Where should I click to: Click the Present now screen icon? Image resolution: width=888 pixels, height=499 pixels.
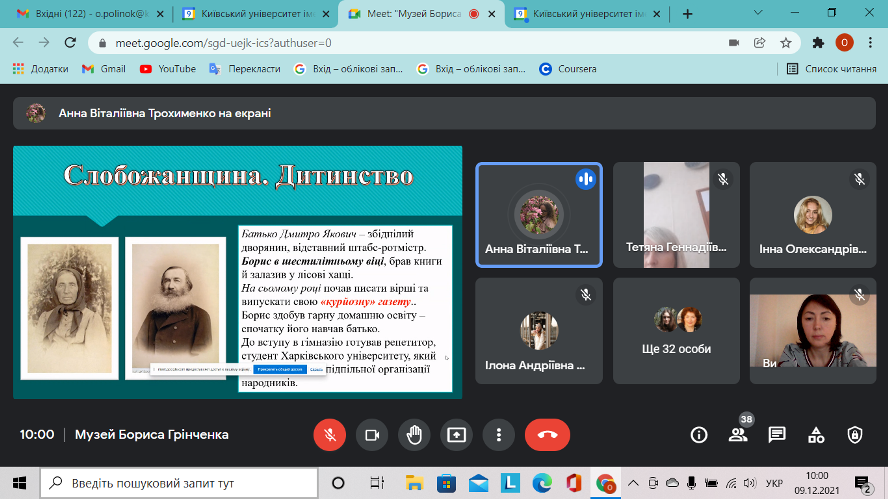[x=456, y=435]
